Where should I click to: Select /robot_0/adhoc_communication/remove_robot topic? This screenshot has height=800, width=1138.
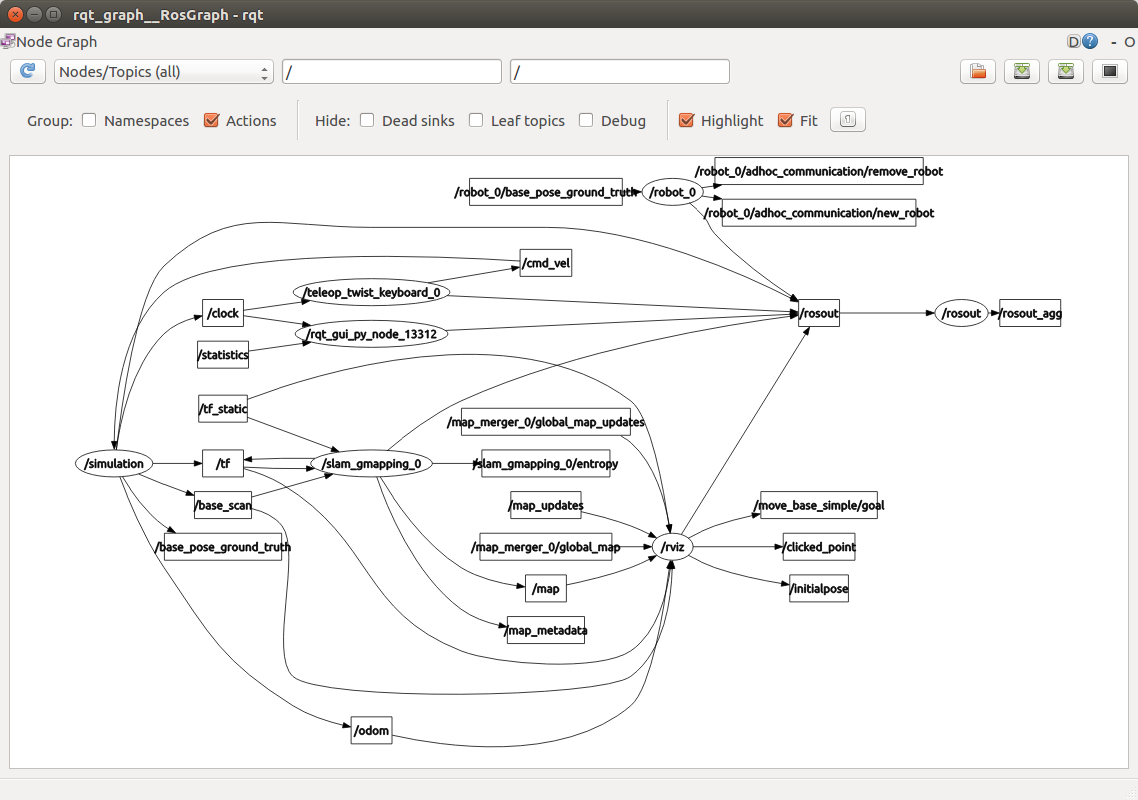pos(819,171)
